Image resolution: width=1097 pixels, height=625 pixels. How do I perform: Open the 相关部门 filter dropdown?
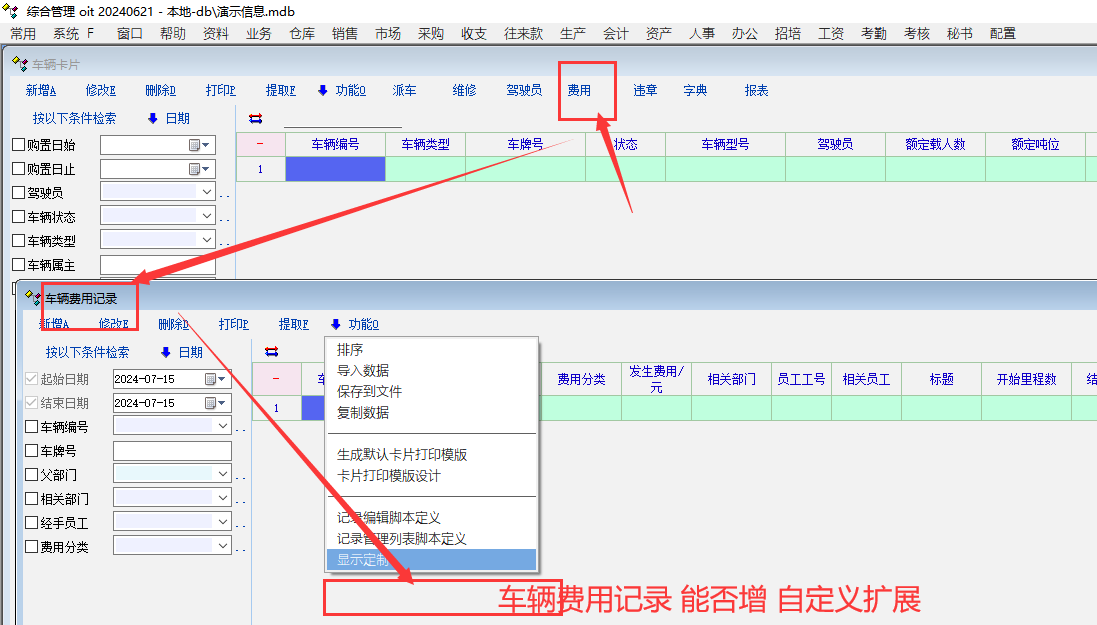(222, 499)
